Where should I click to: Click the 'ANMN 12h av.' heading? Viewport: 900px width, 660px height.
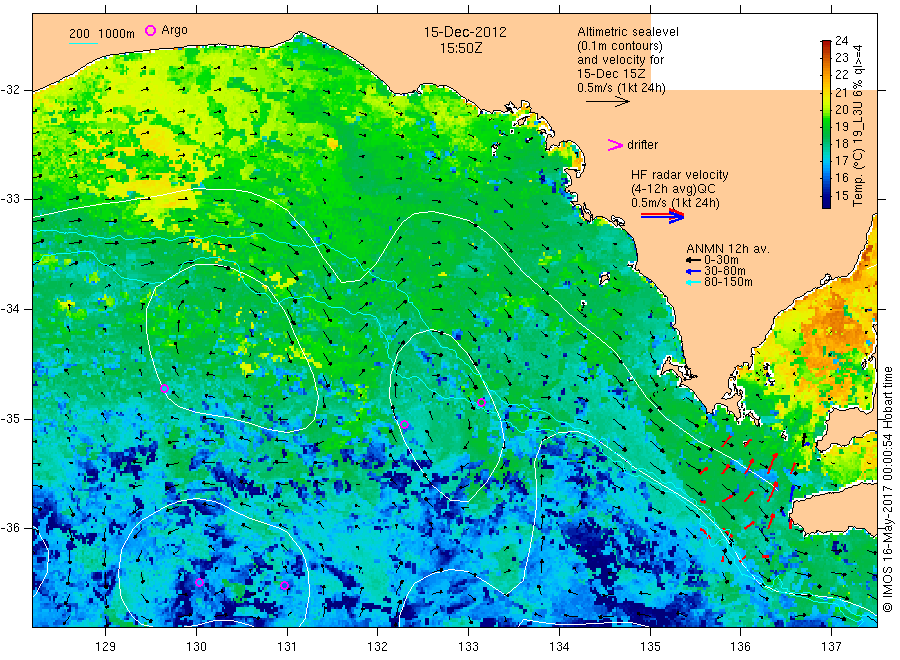(728, 249)
